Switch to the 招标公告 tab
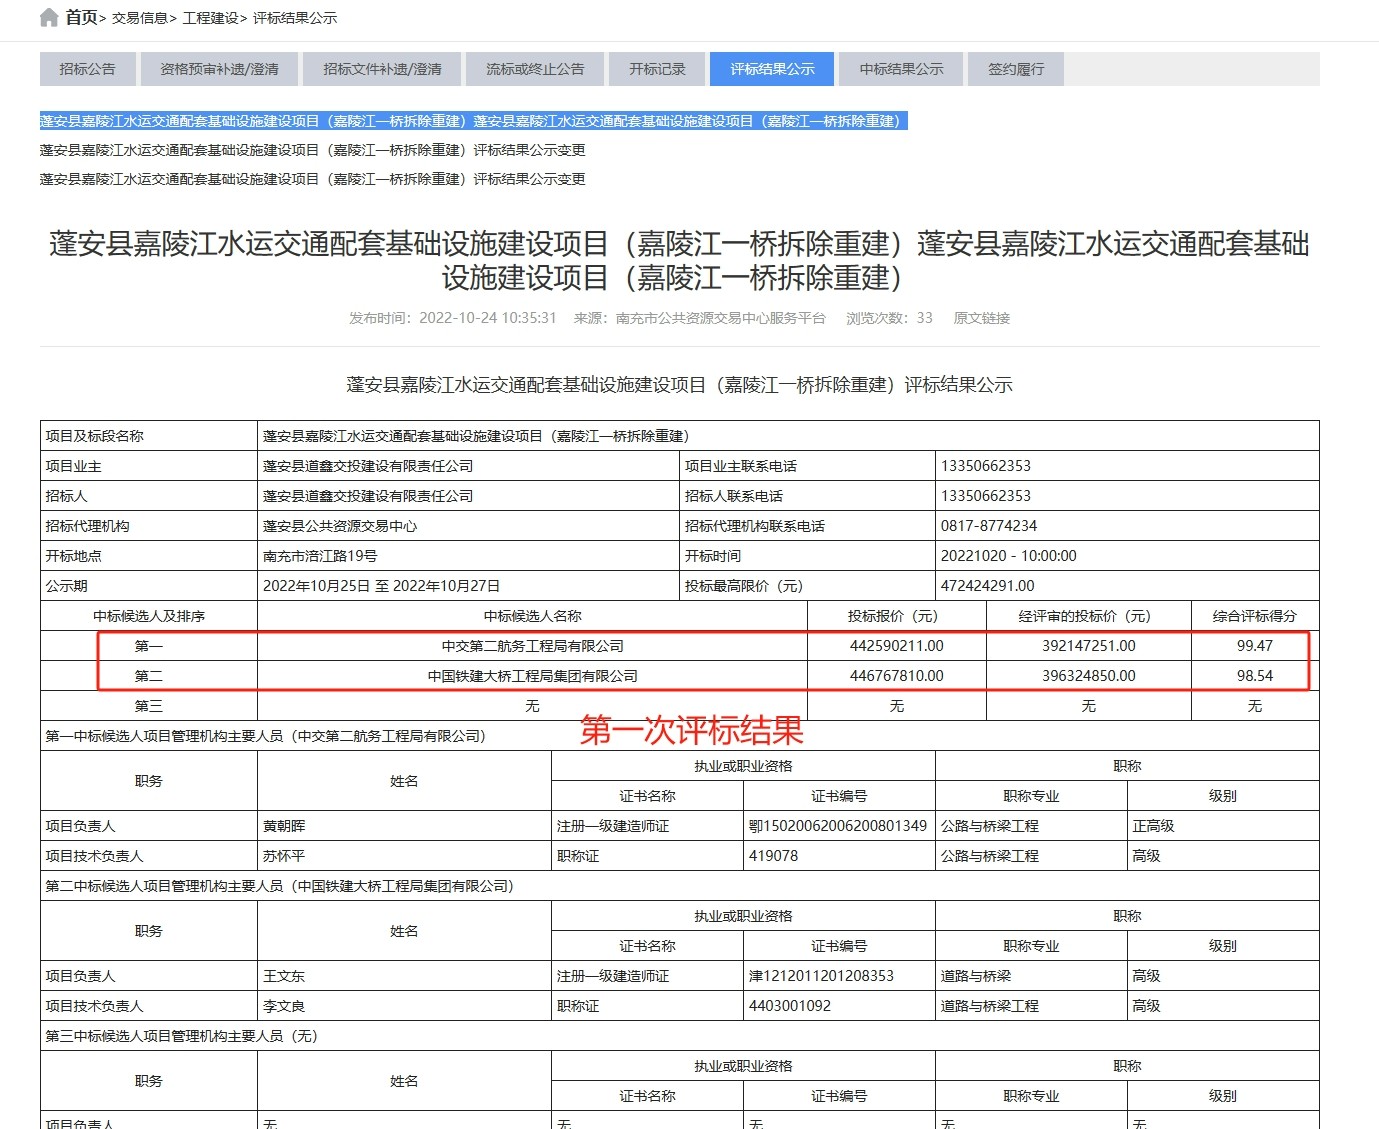Viewport: 1379px width, 1129px height. pos(88,69)
